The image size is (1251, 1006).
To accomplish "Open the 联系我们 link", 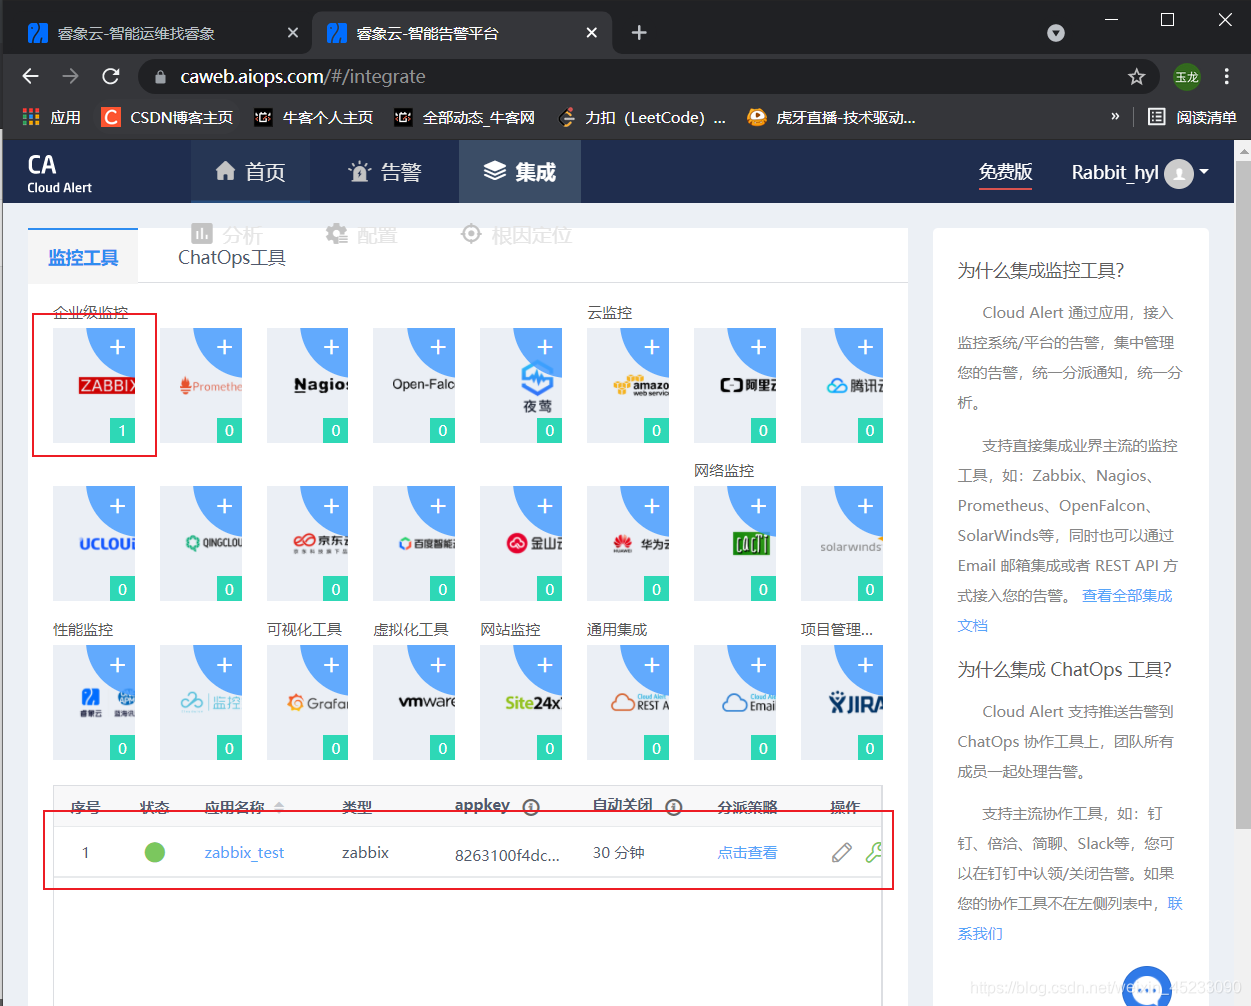I will click(1070, 918).
